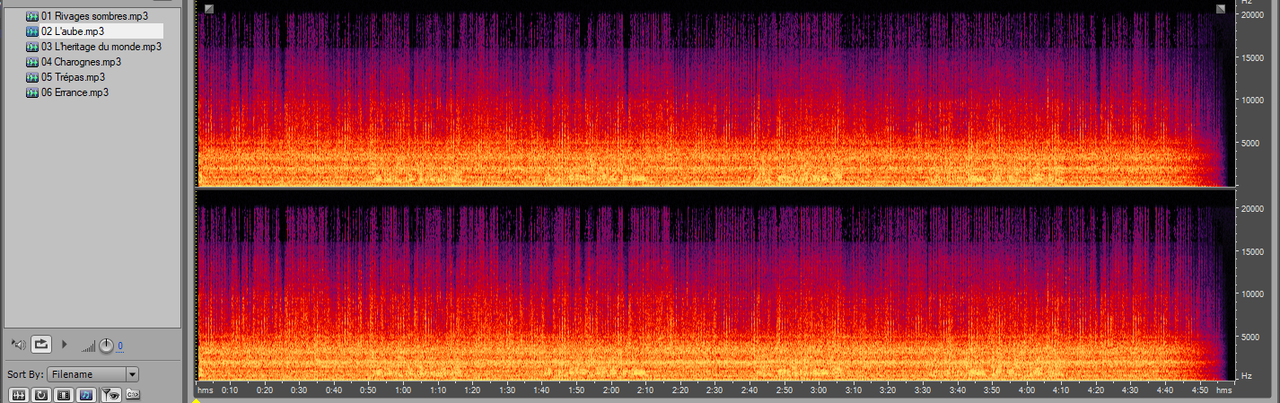The width and height of the screenshot is (1280, 403).
Task: Select file 02 L'aube.mp3
Action: (x=72, y=32)
